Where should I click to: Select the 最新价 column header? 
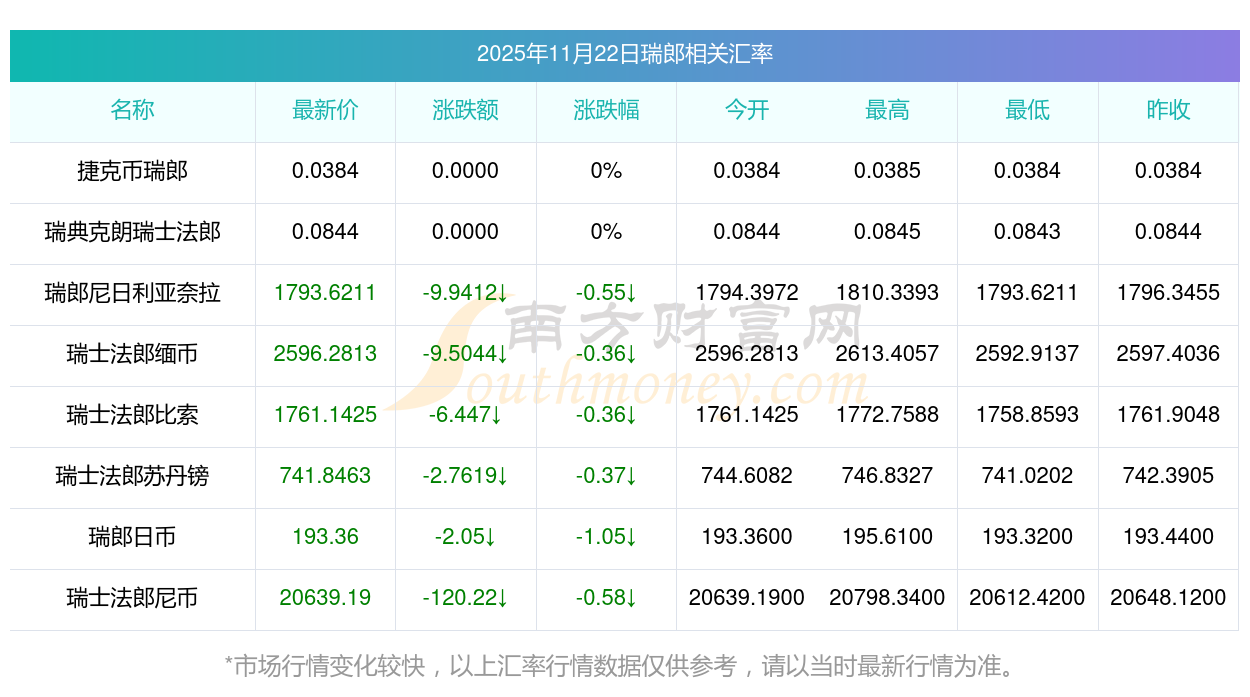point(325,110)
